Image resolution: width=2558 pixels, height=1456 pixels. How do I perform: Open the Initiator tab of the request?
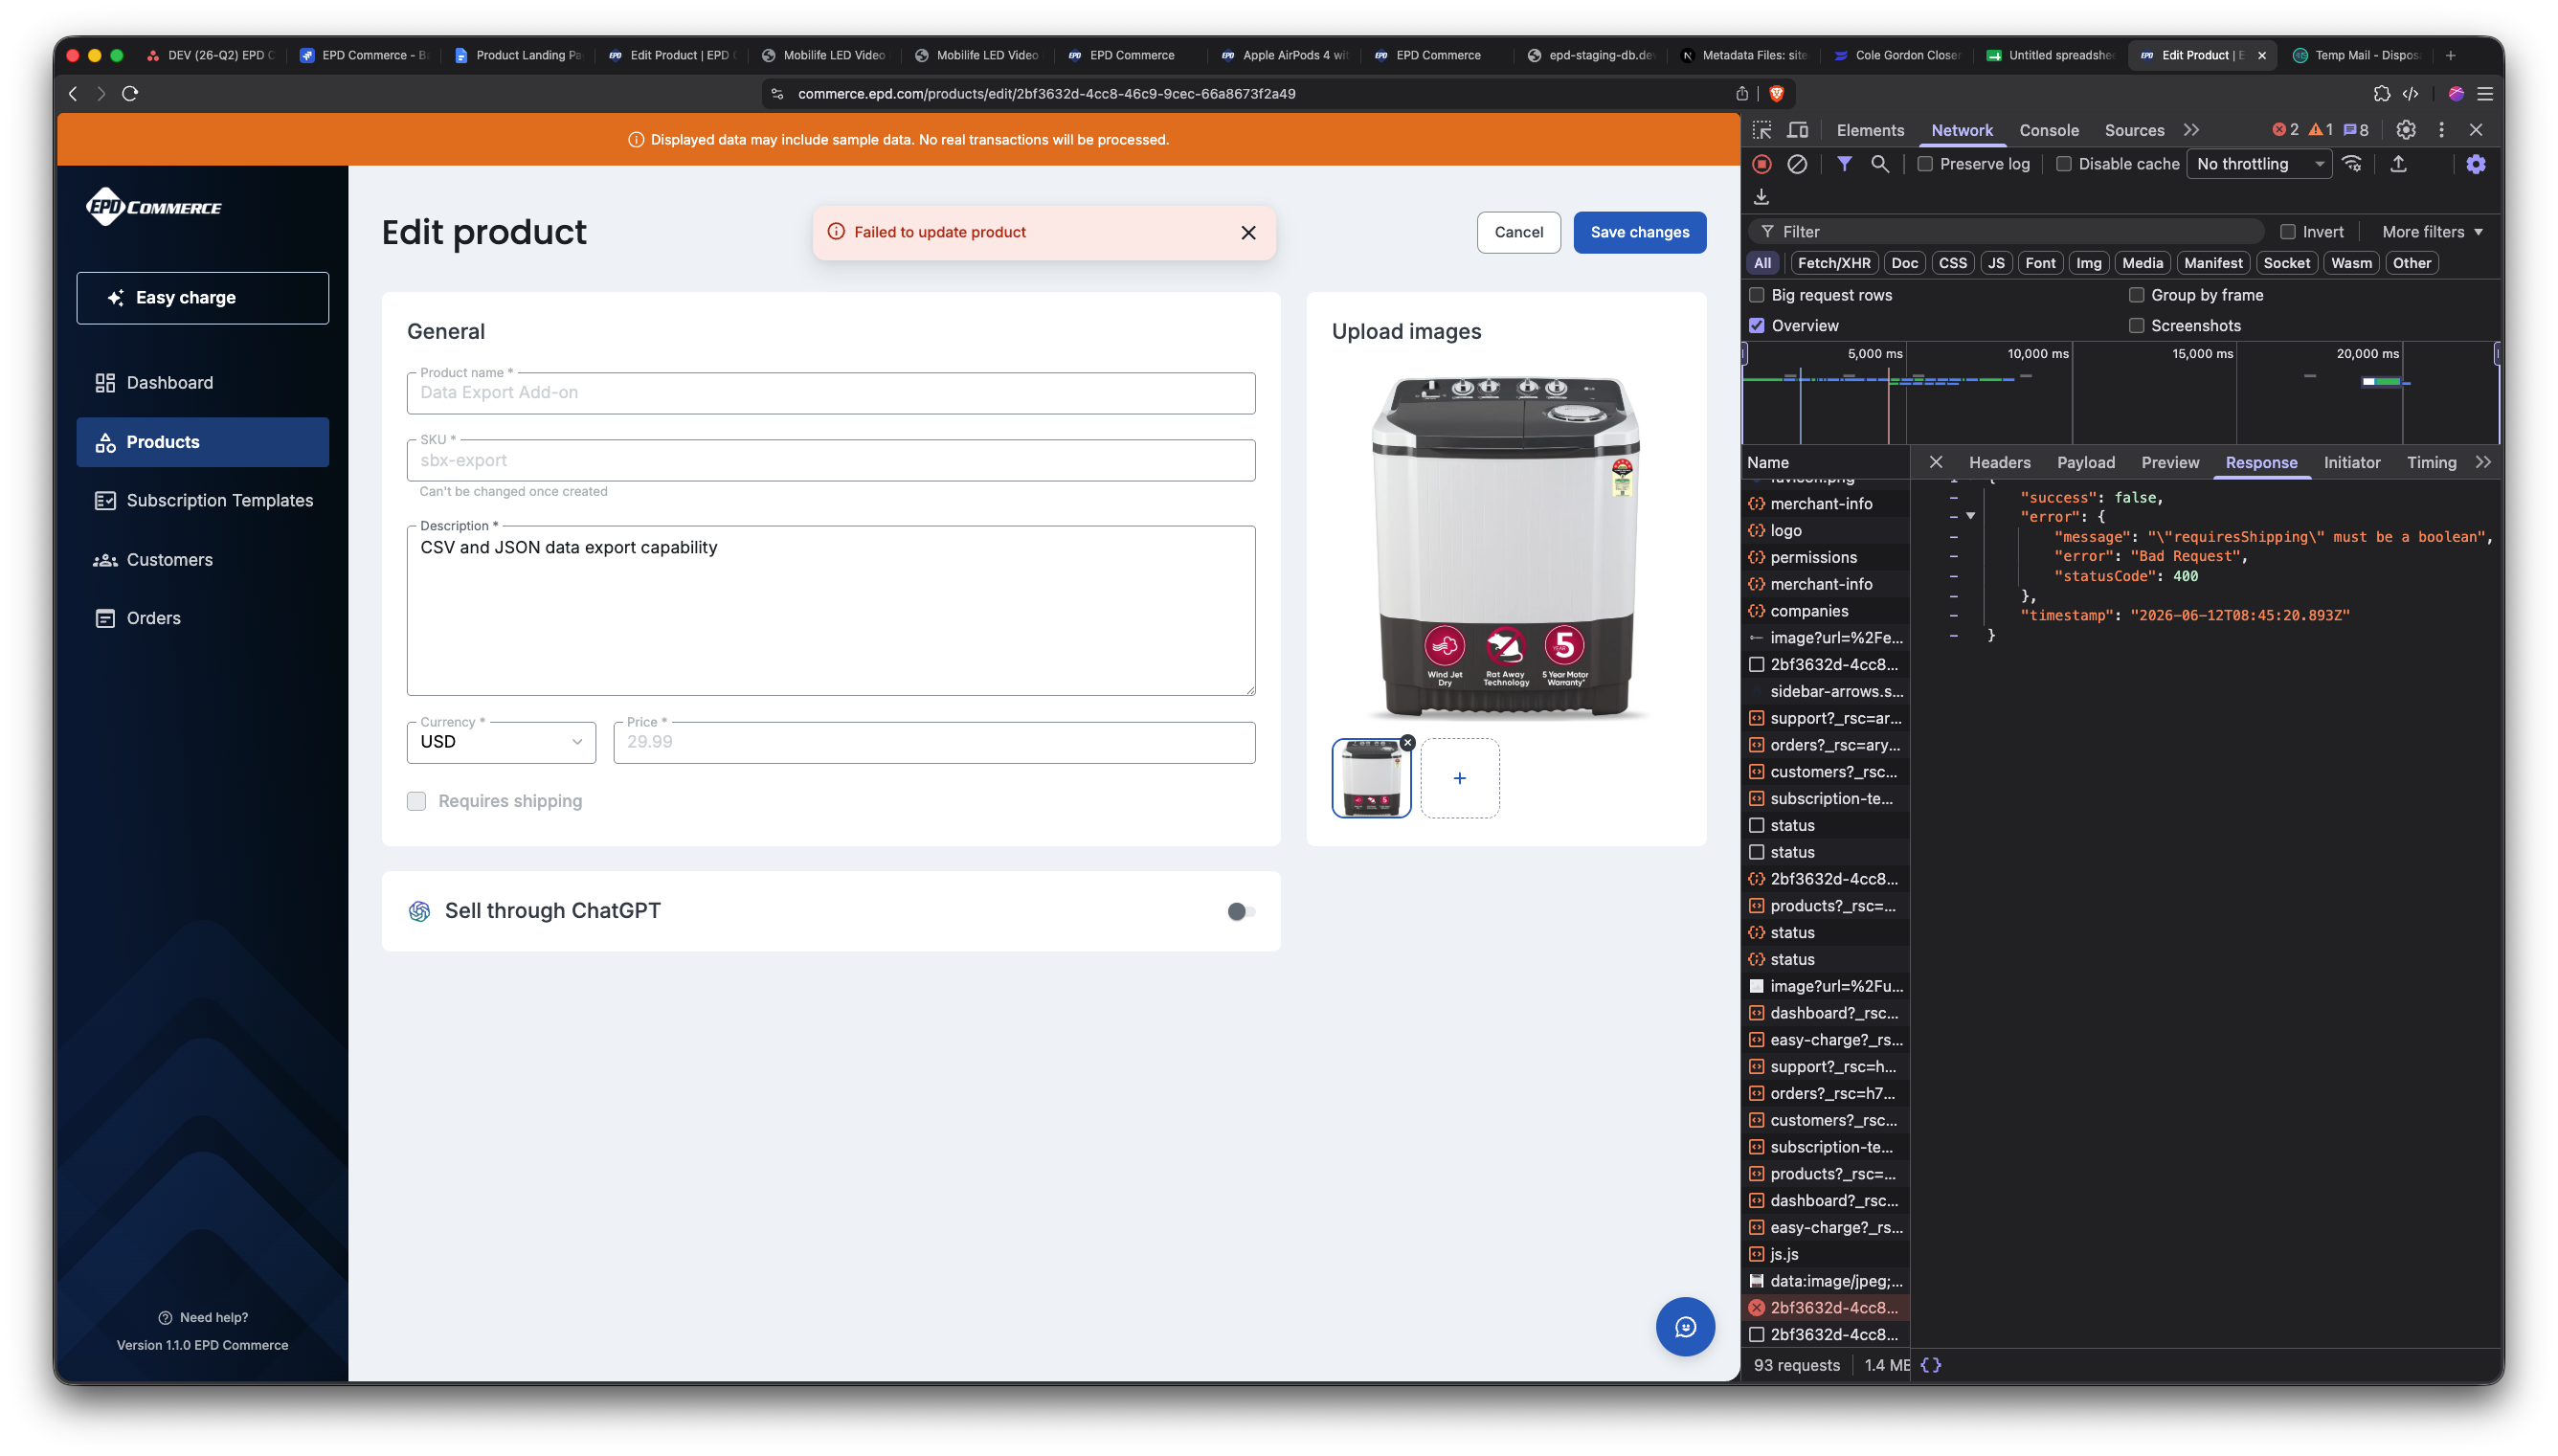point(2351,462)
